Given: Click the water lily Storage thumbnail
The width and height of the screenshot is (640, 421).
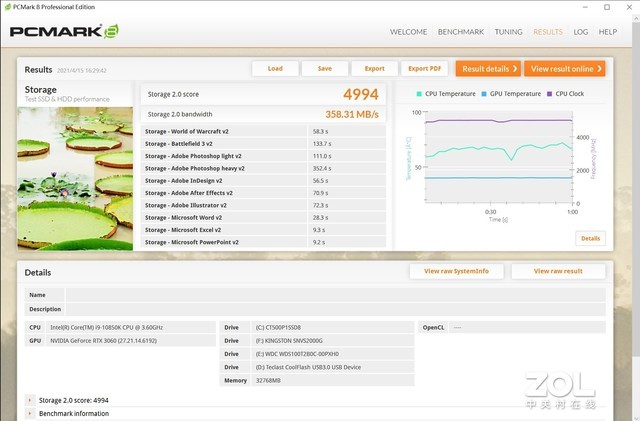Looking at the screenshot, I should click(75, 178).
